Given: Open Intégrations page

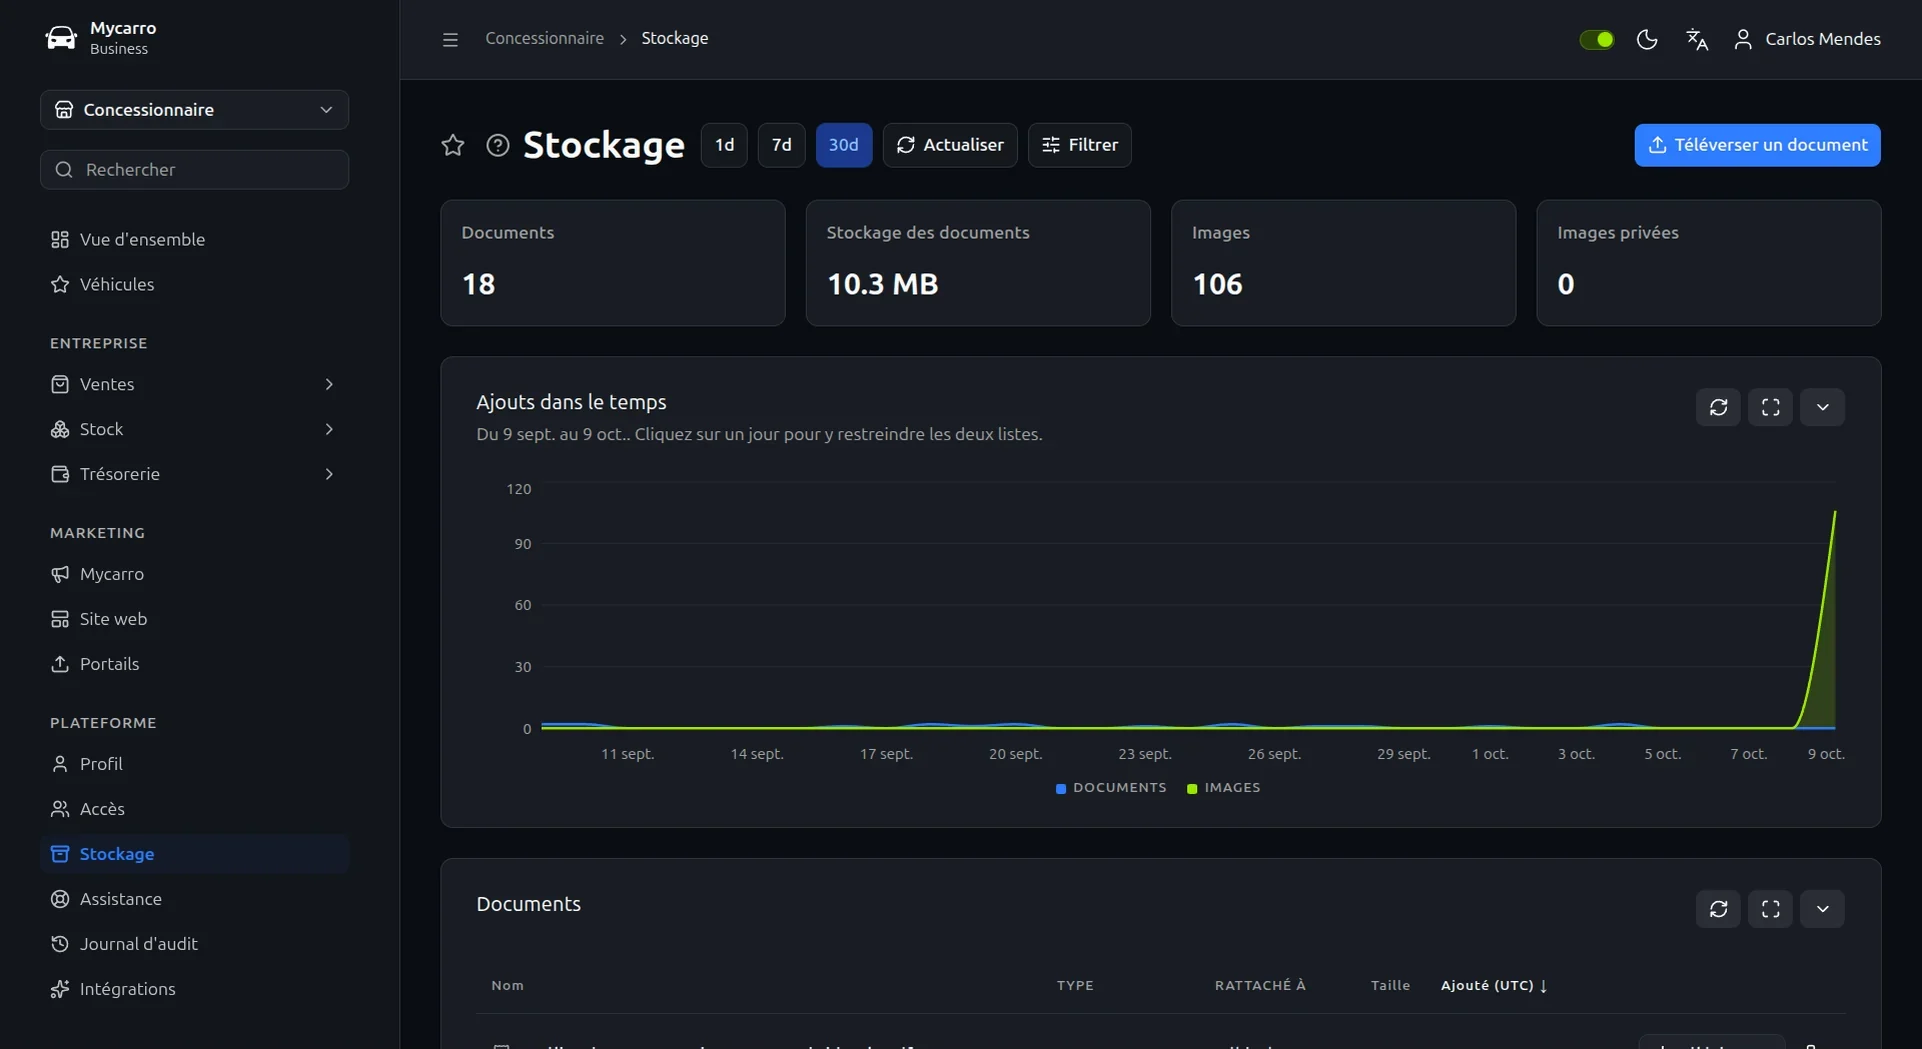Looking at the screenshot, I should 194,989.
